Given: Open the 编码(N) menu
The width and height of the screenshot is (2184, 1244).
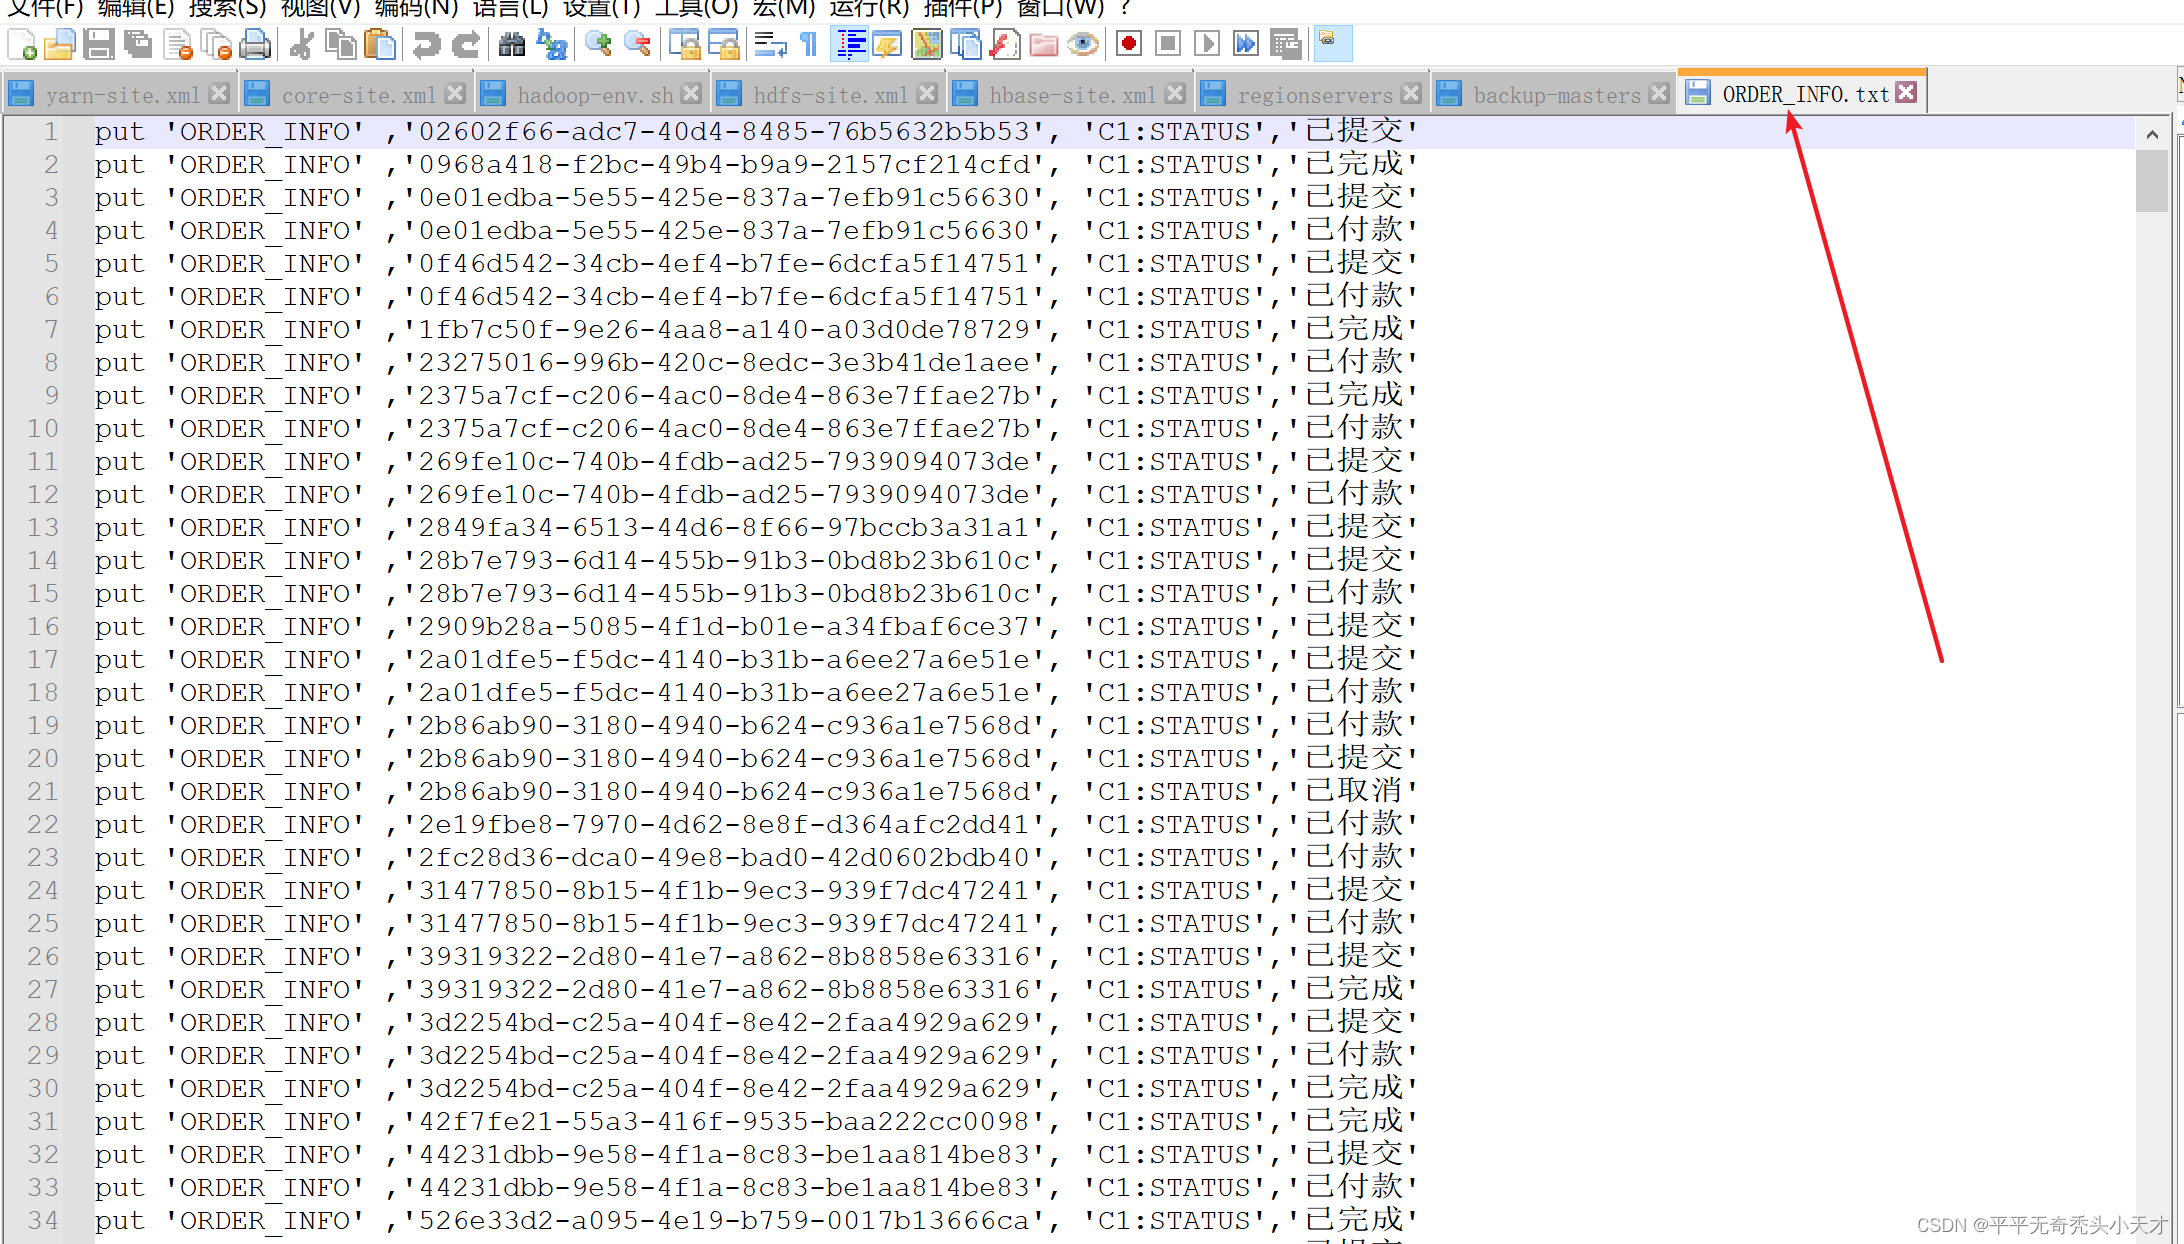Looking at the screenshot, I should pos(415,9).
